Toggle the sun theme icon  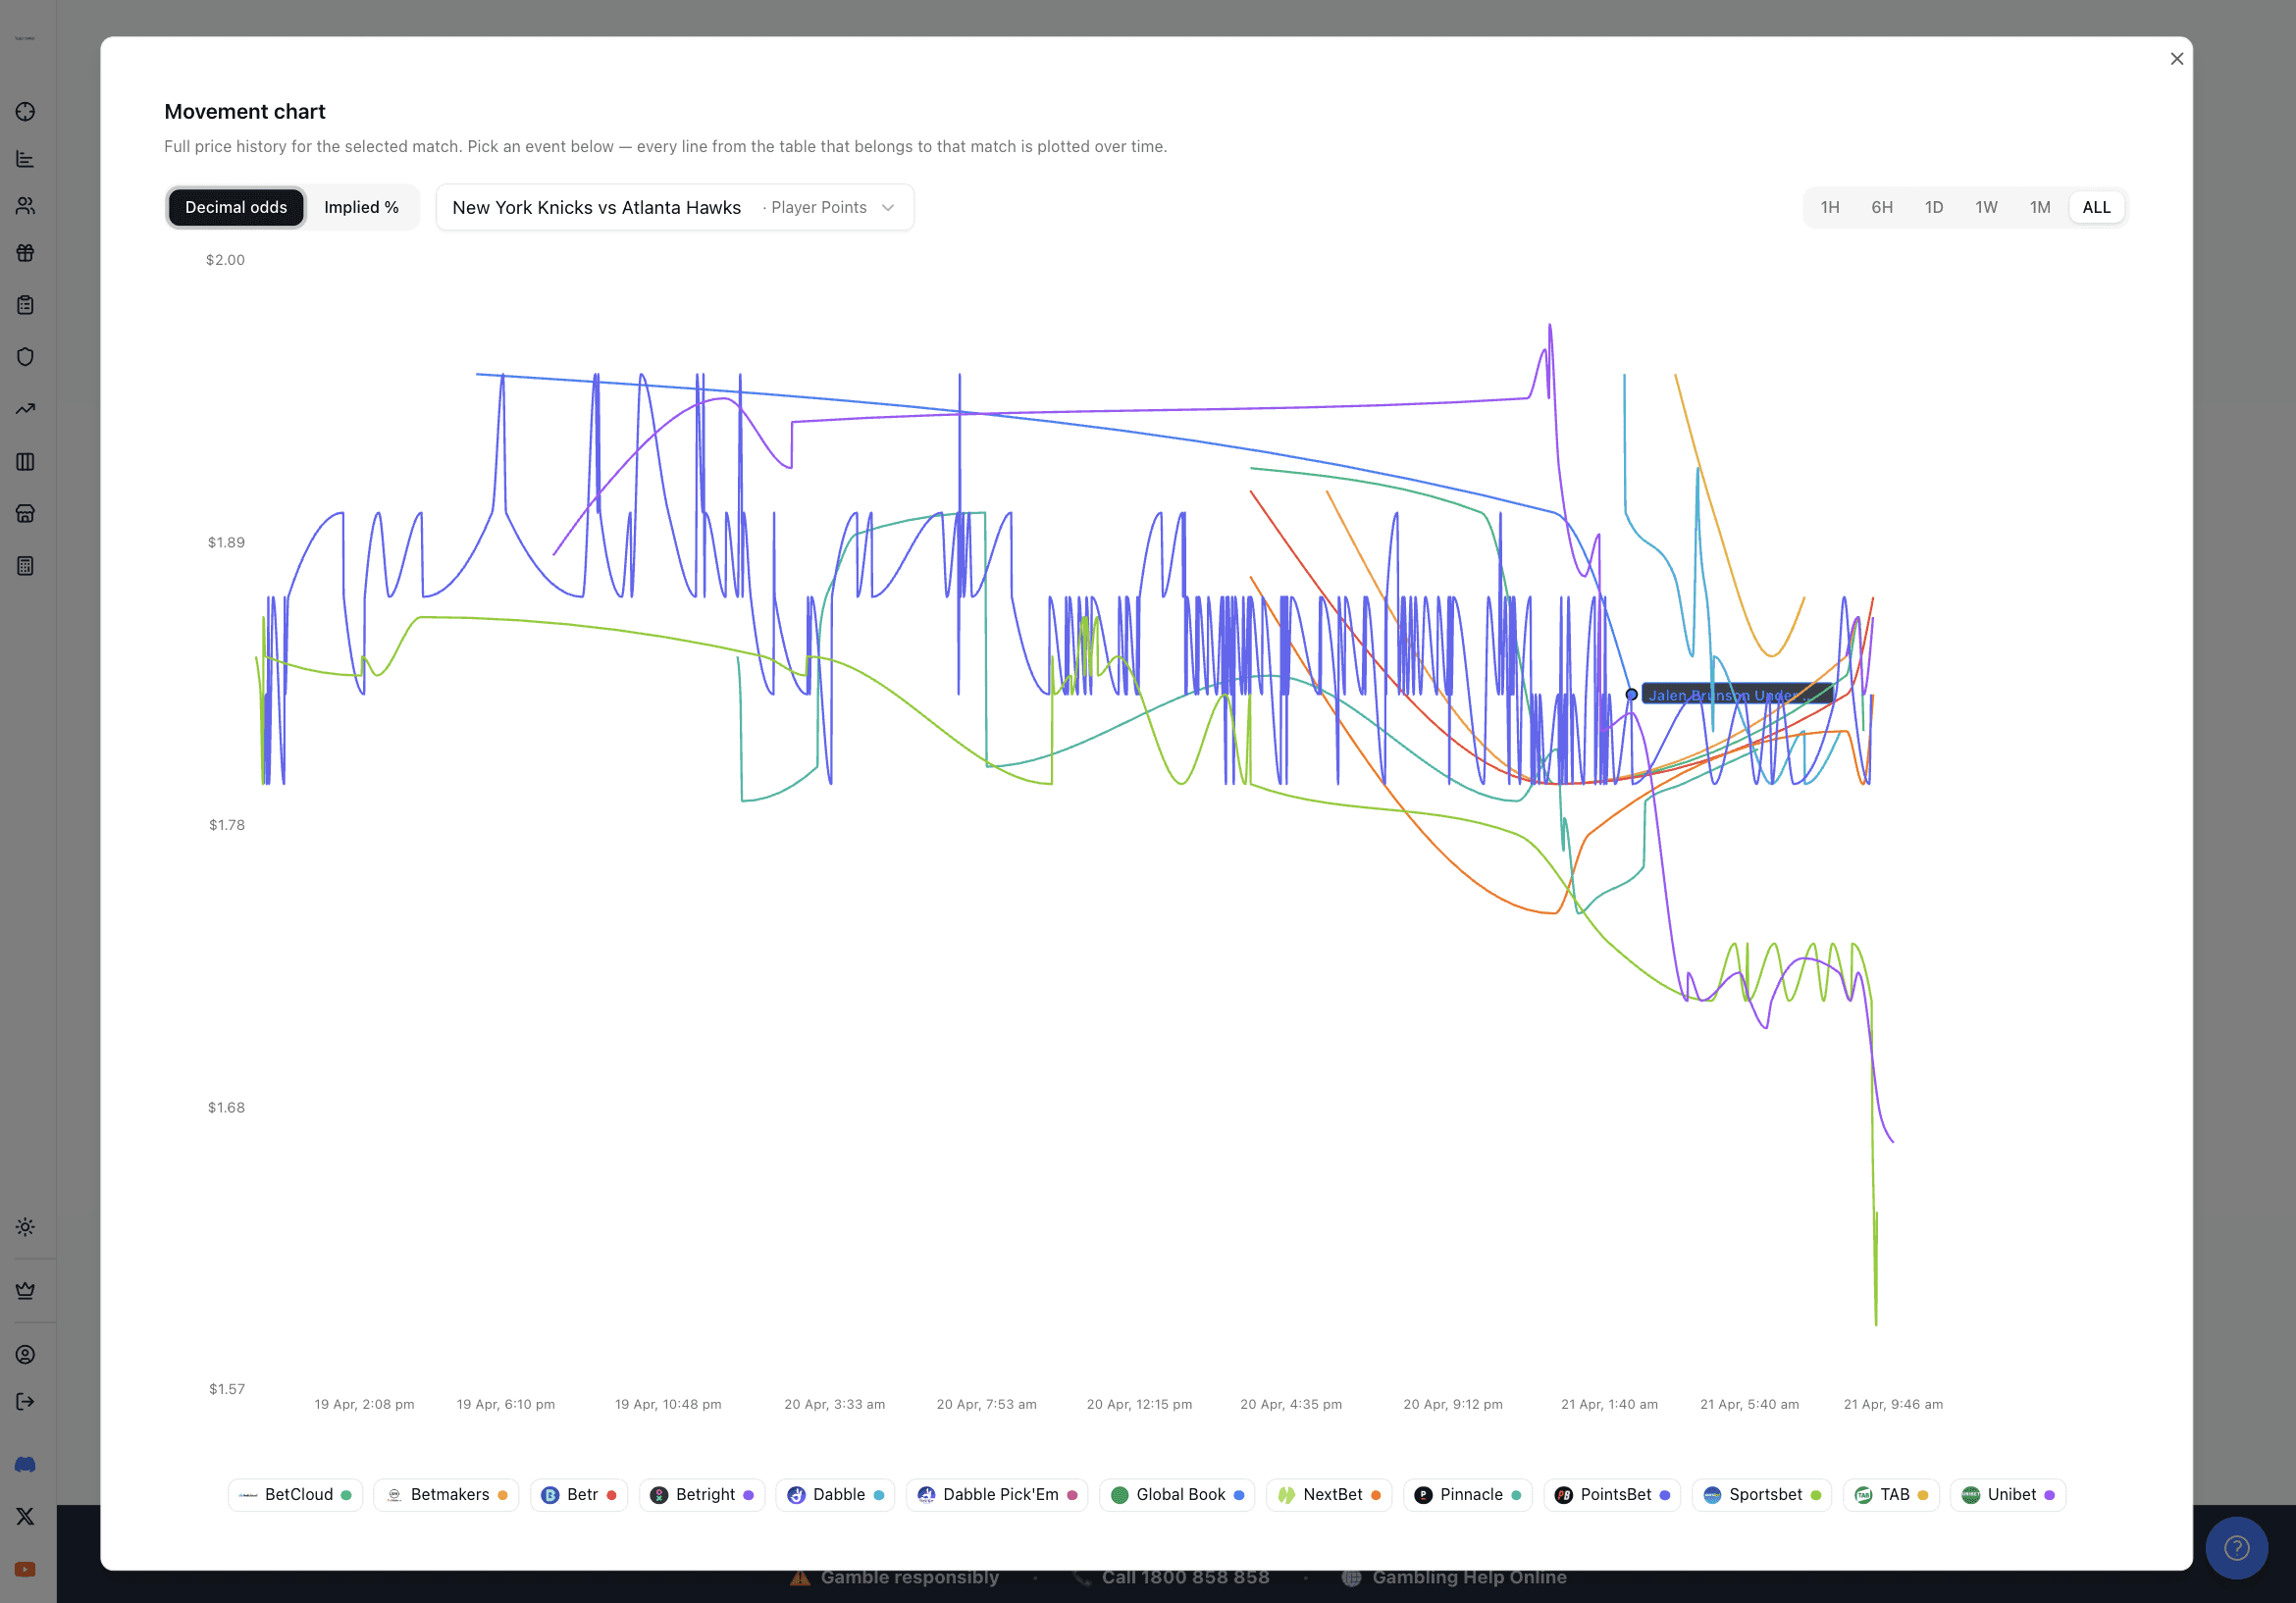(x=26, y=1227)
